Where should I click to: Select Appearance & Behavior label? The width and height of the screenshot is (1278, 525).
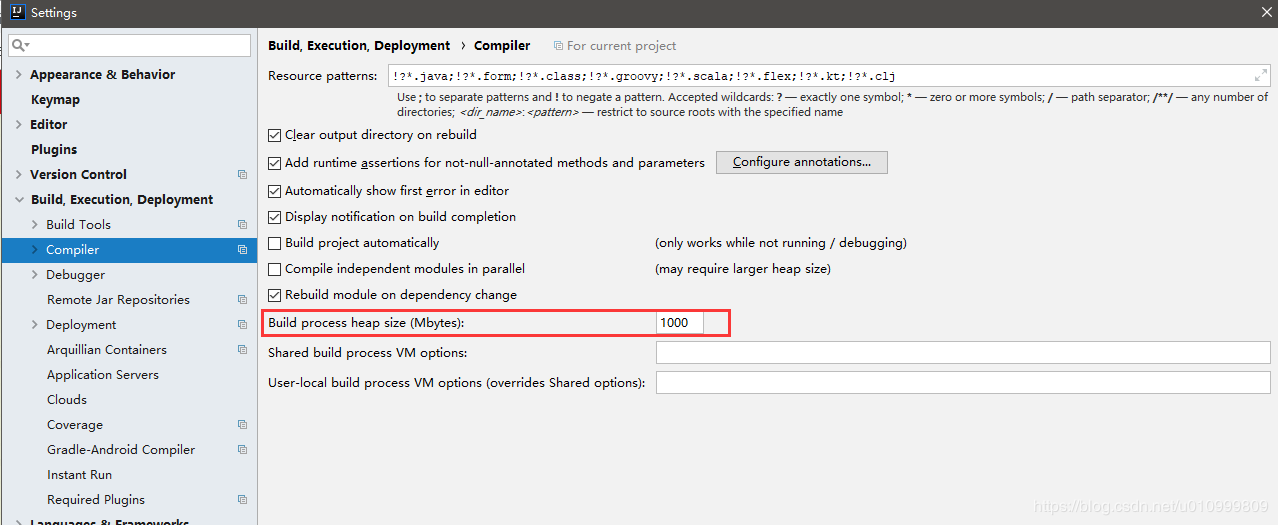tap(102, 75)
